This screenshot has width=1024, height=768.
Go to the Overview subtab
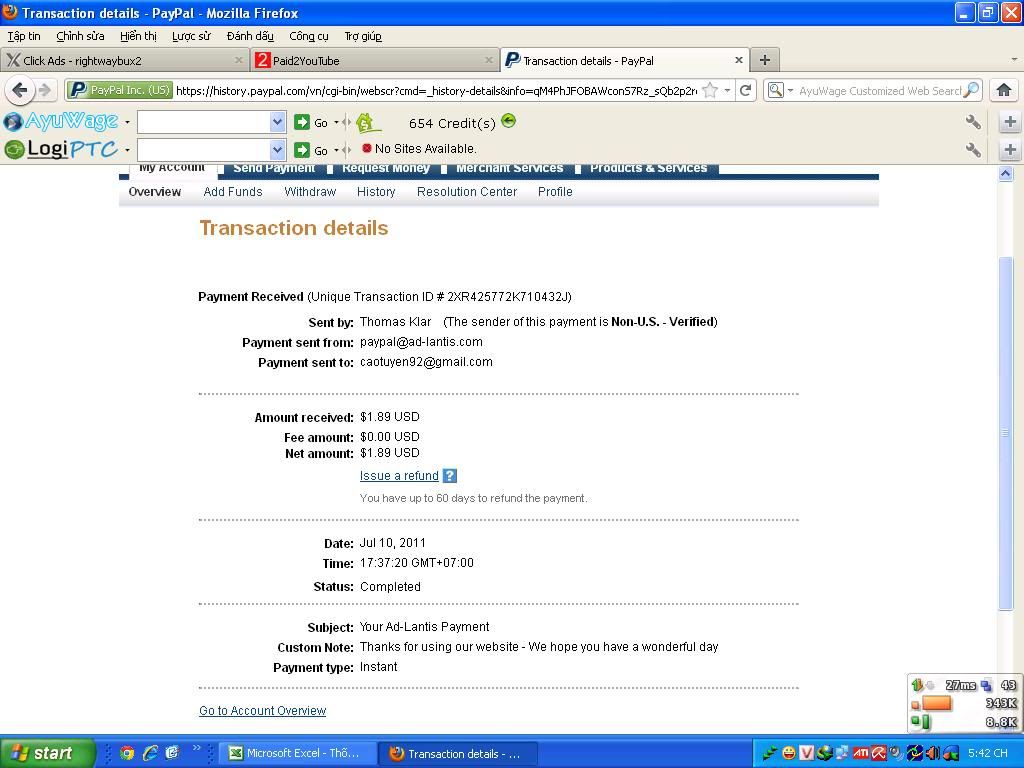[155, 192]
